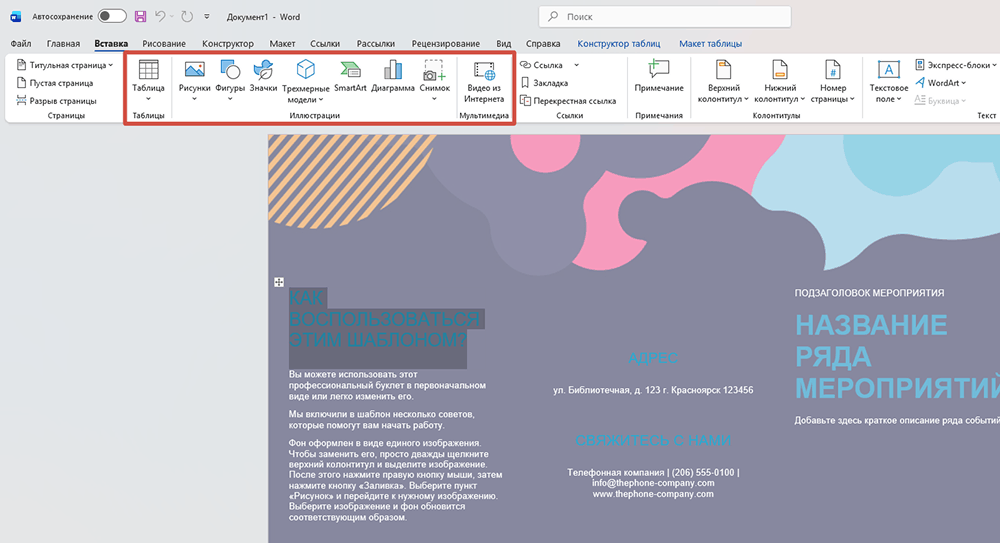
Task: Open Текстовое поле text box menu
Action: pos(888,82)
